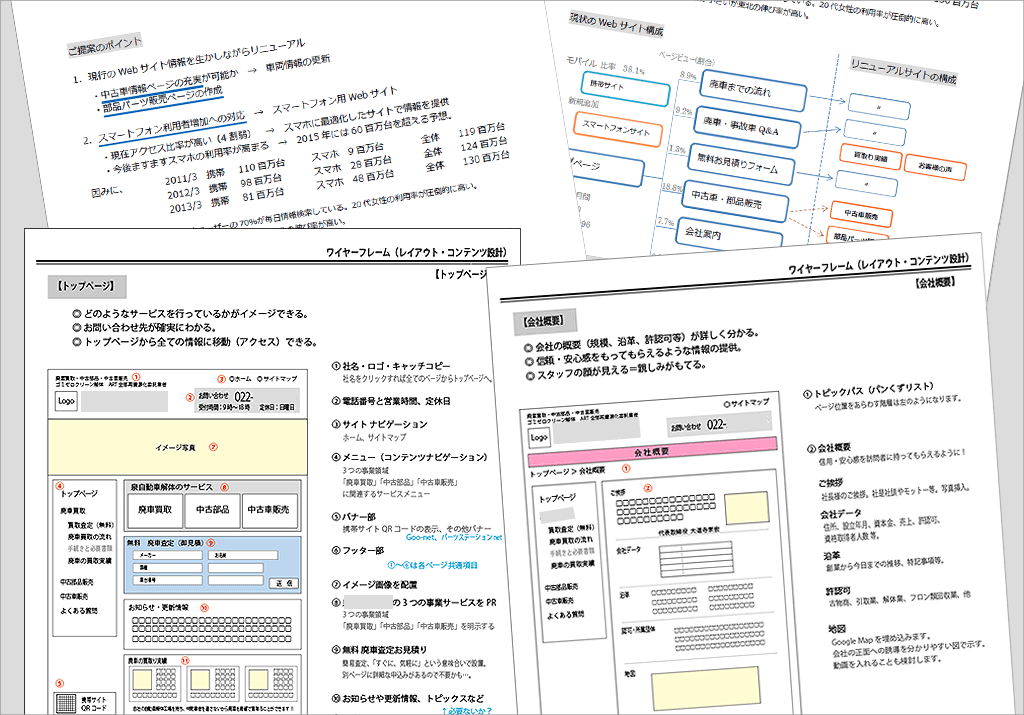Click トップページ in the breadcrumb trail
The height and width of the screenshot is (715, 1024).
[551, 470]
